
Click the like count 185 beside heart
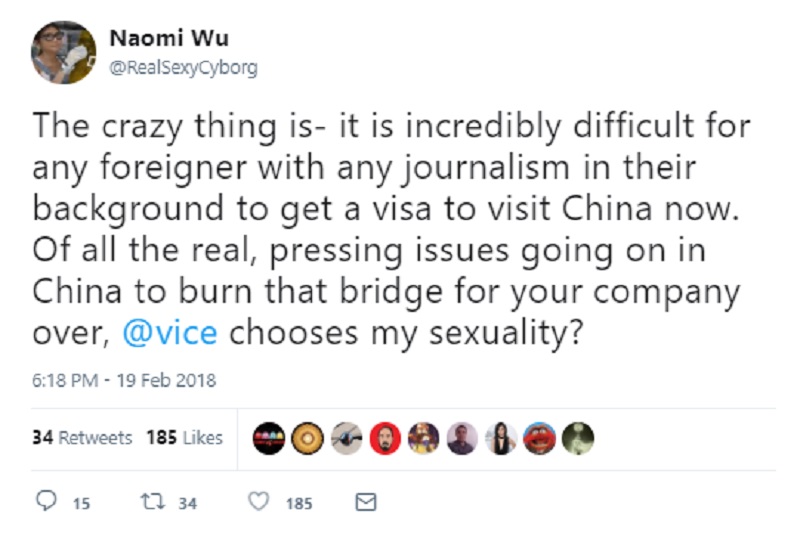pyautogui.click(x=299, y=504)
